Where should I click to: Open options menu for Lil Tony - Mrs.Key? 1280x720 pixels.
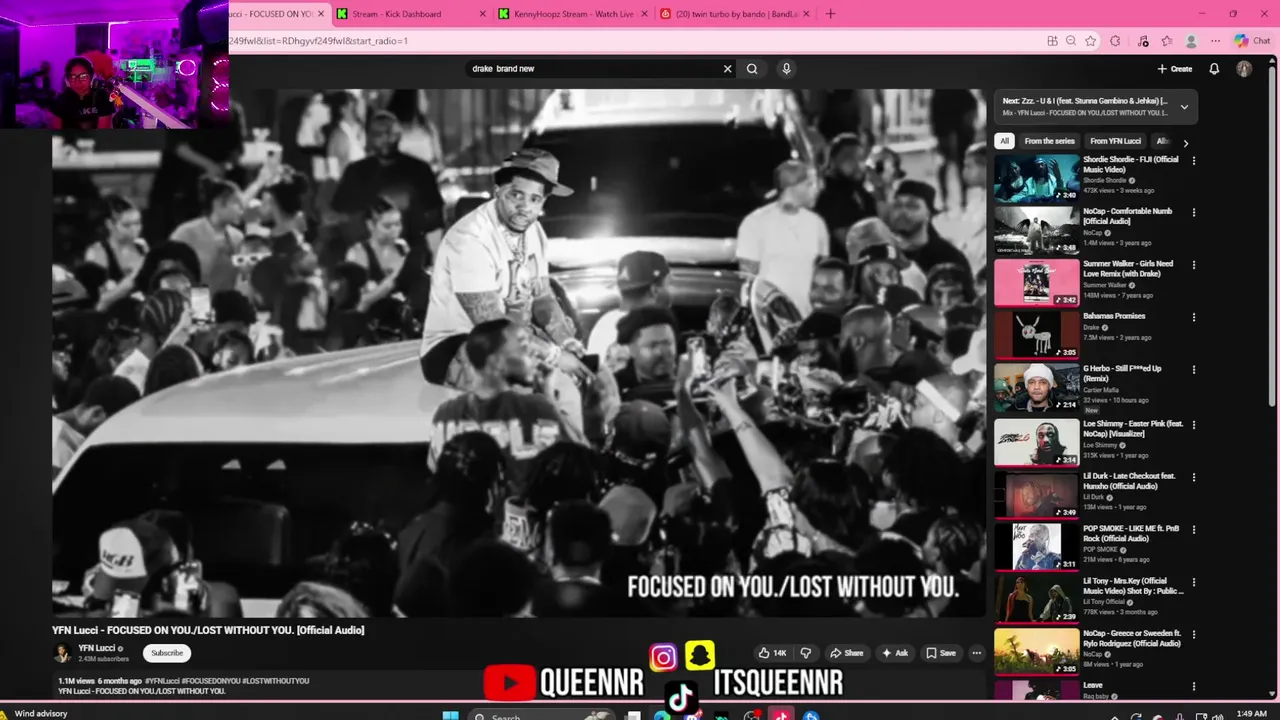coord(1193,583)
